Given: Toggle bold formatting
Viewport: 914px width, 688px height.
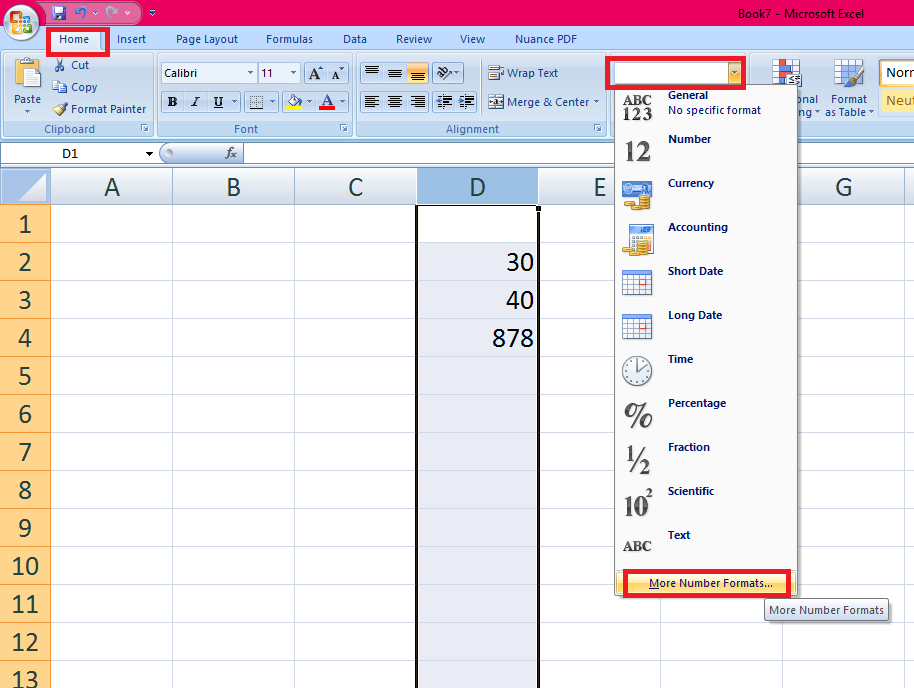Looking at the screenshot, I should coord(171,102).
